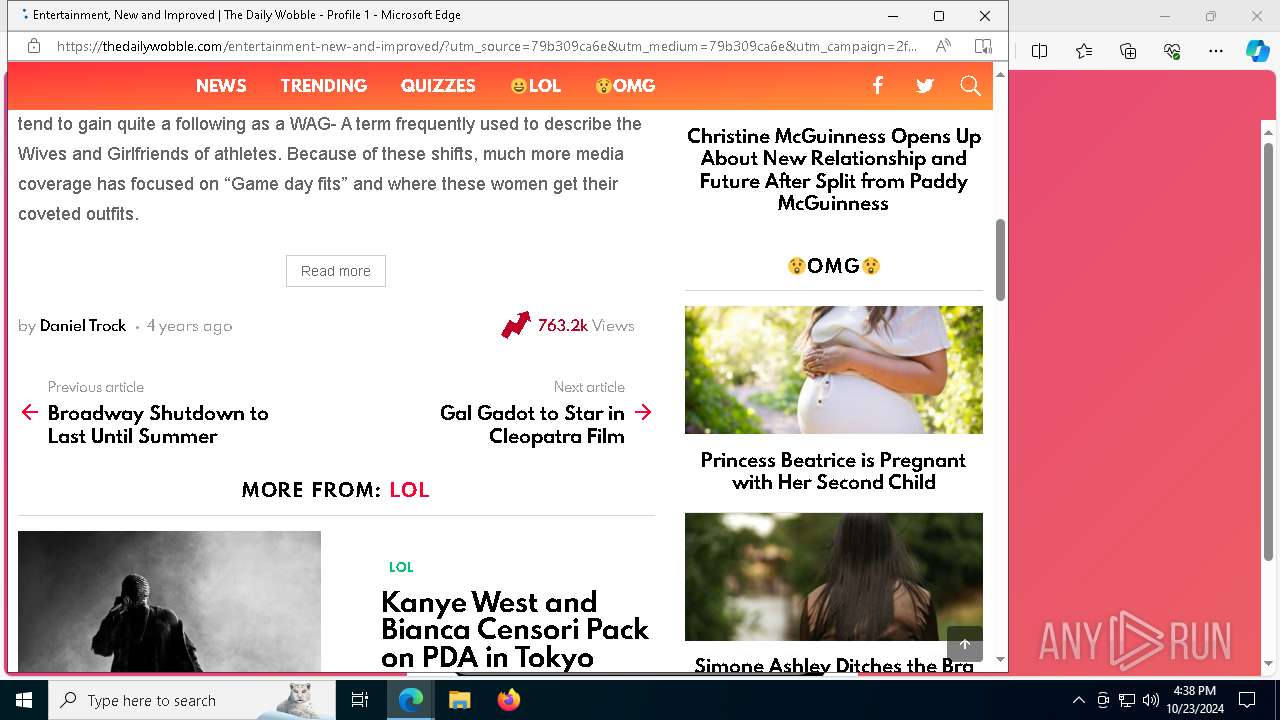Enter Immersive Reader icon in address bar
Image resolution: width=1280 pixels, height=720 pixels.
click(983, 46)
